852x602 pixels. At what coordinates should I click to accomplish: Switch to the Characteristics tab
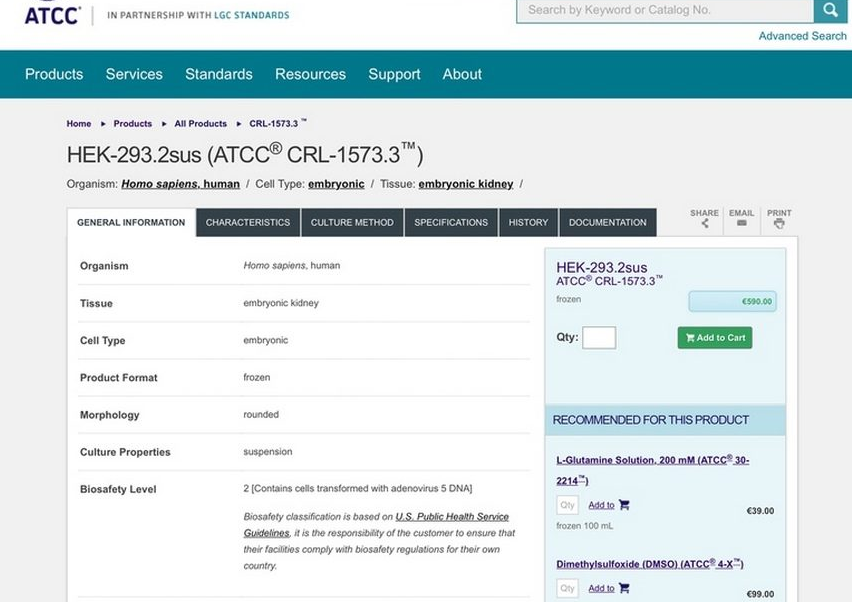tap(248, 222)
